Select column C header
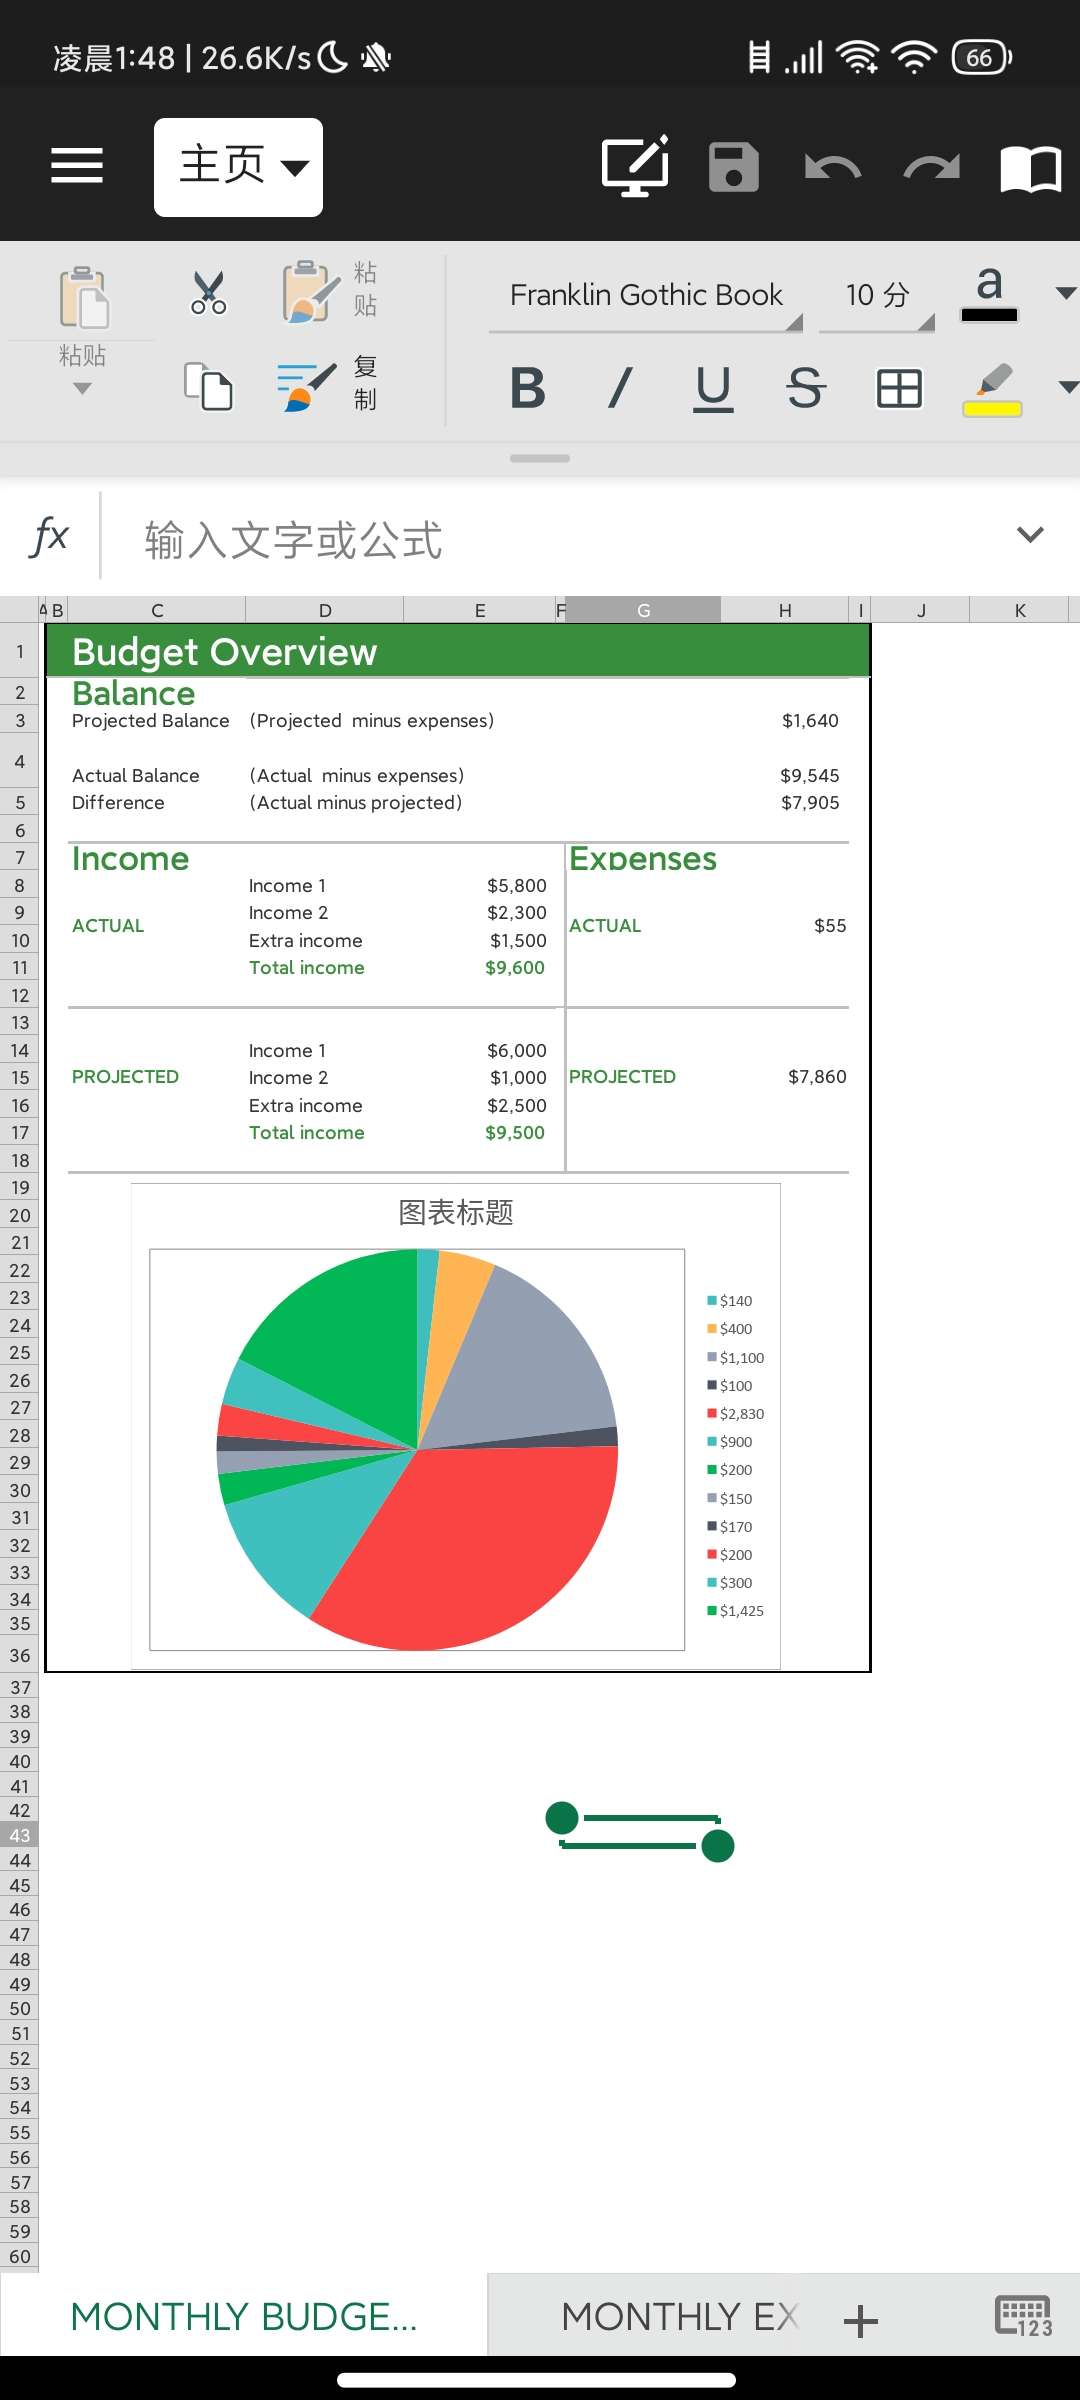The width and height of the screenshot is (1080, 2400). point(157,610)
